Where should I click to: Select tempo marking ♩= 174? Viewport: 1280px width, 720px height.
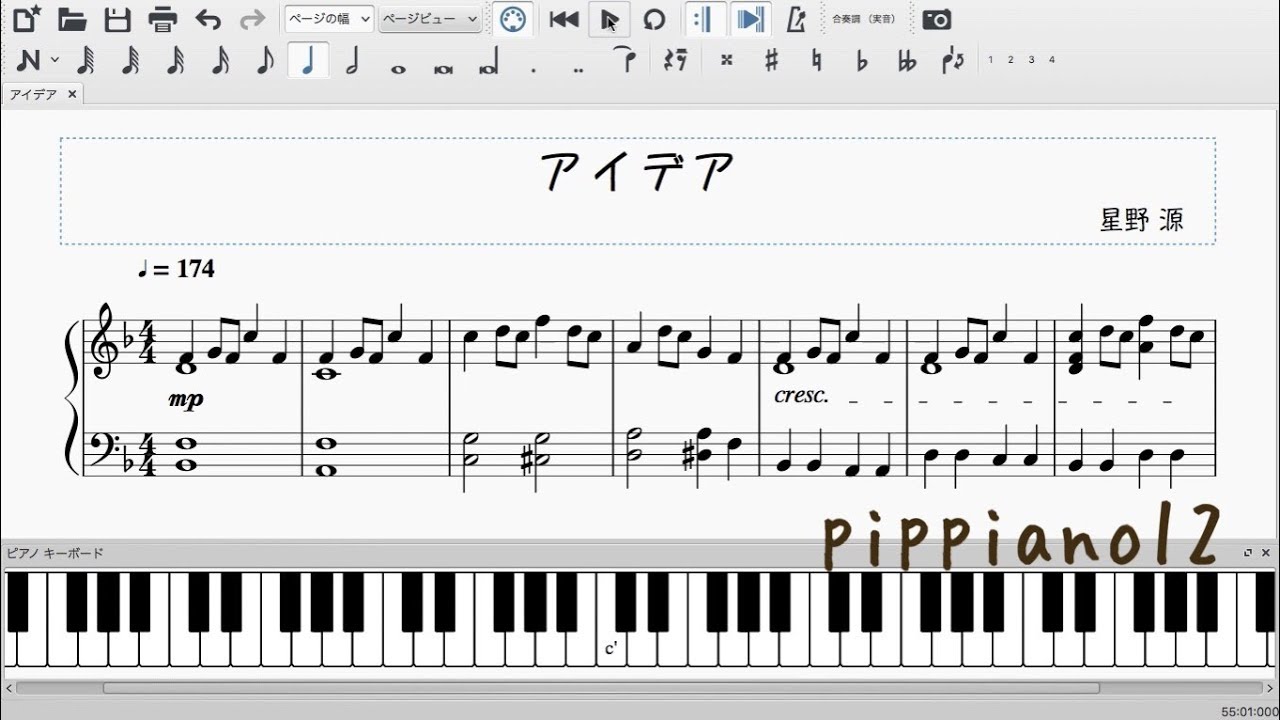pyautogui.click(x=176, y=269)
